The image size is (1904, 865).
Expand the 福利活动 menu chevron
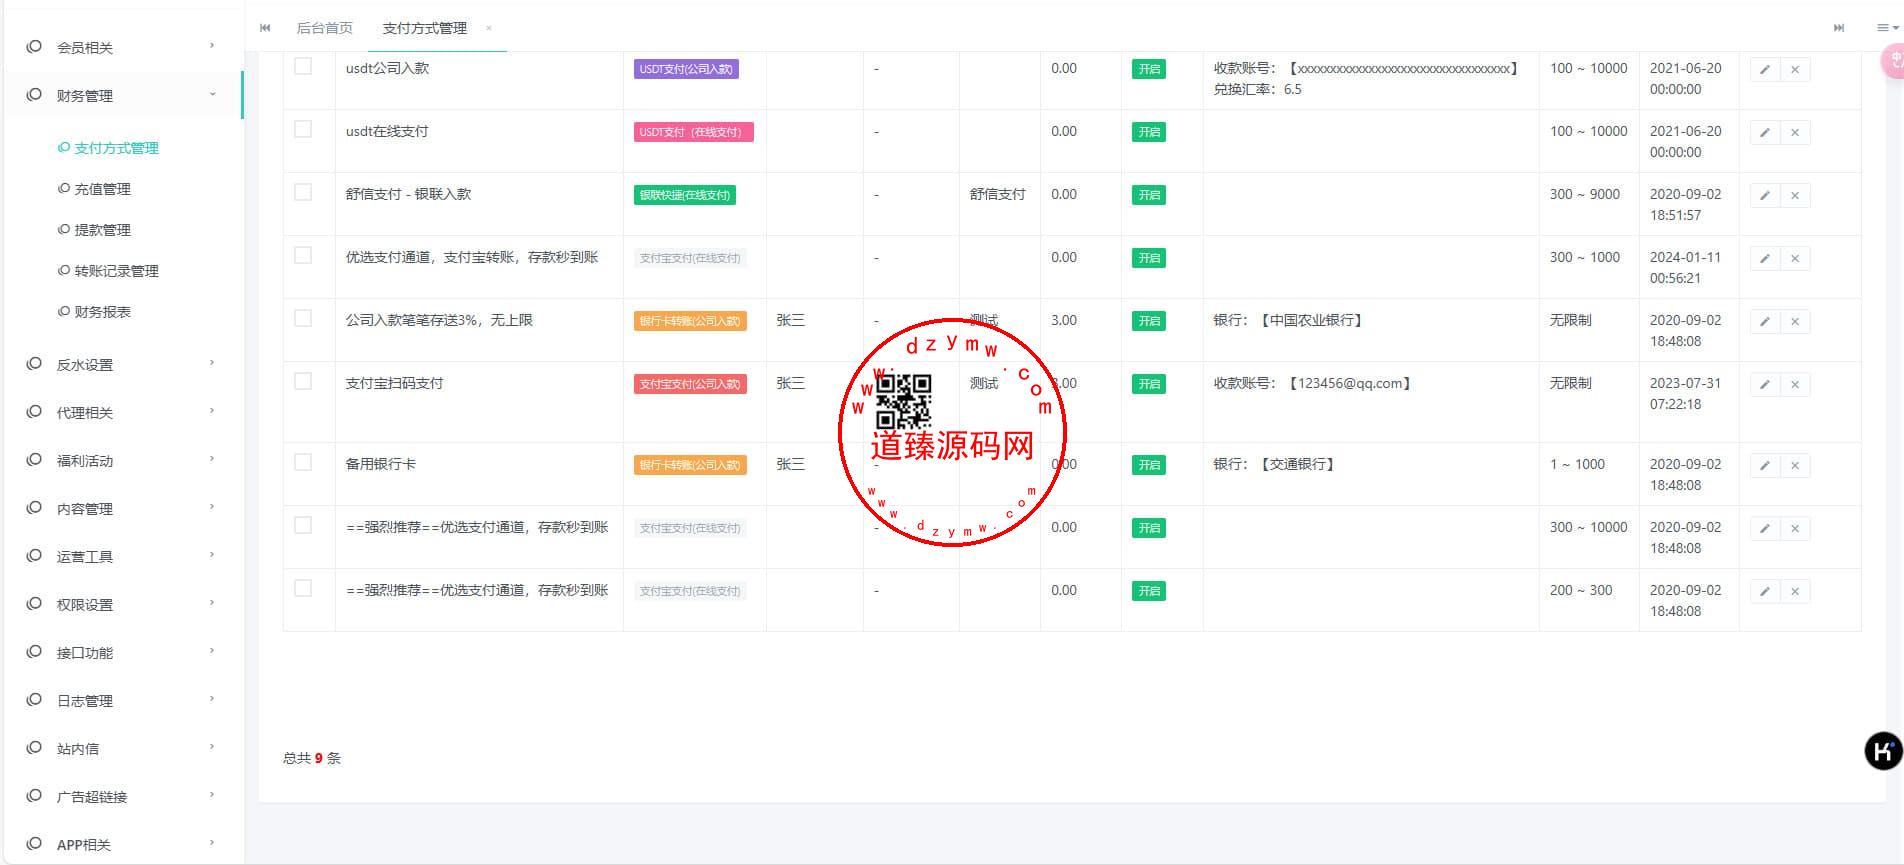point(212,459)
